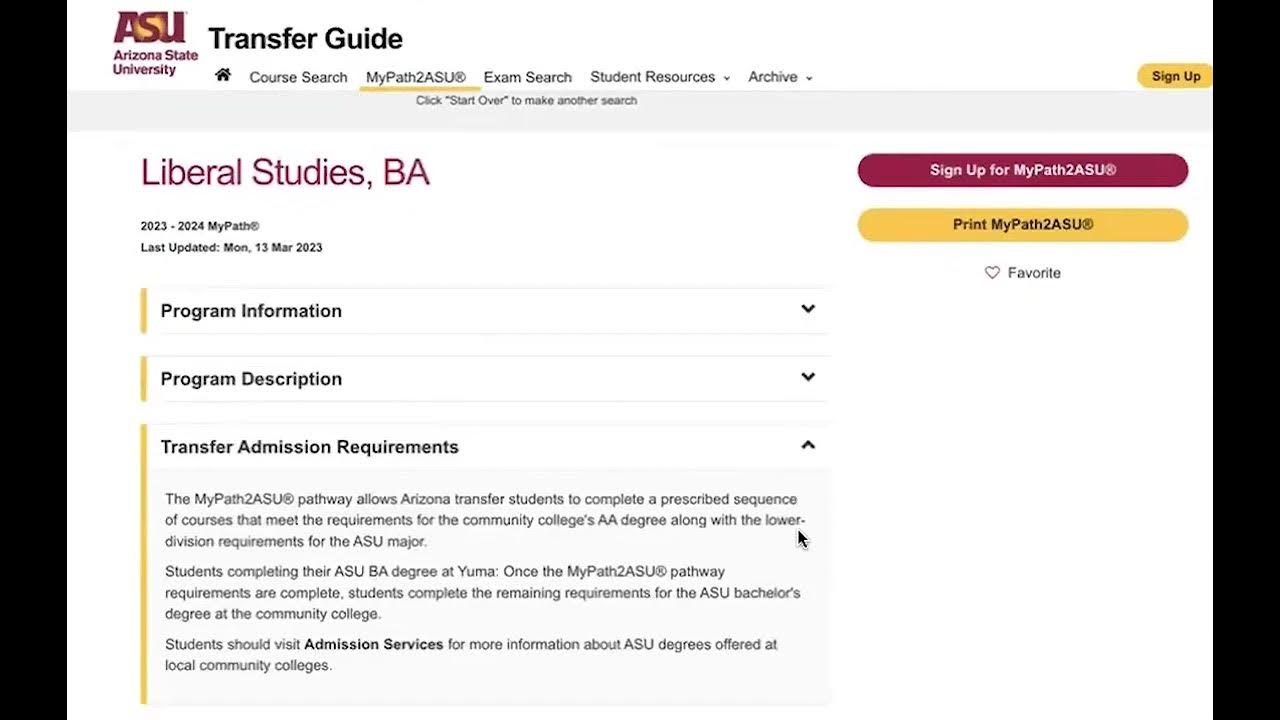This screenshot has height=720, width=1280.
Task: Click the Liberal Studies, BA page heading
Action: 285,173
